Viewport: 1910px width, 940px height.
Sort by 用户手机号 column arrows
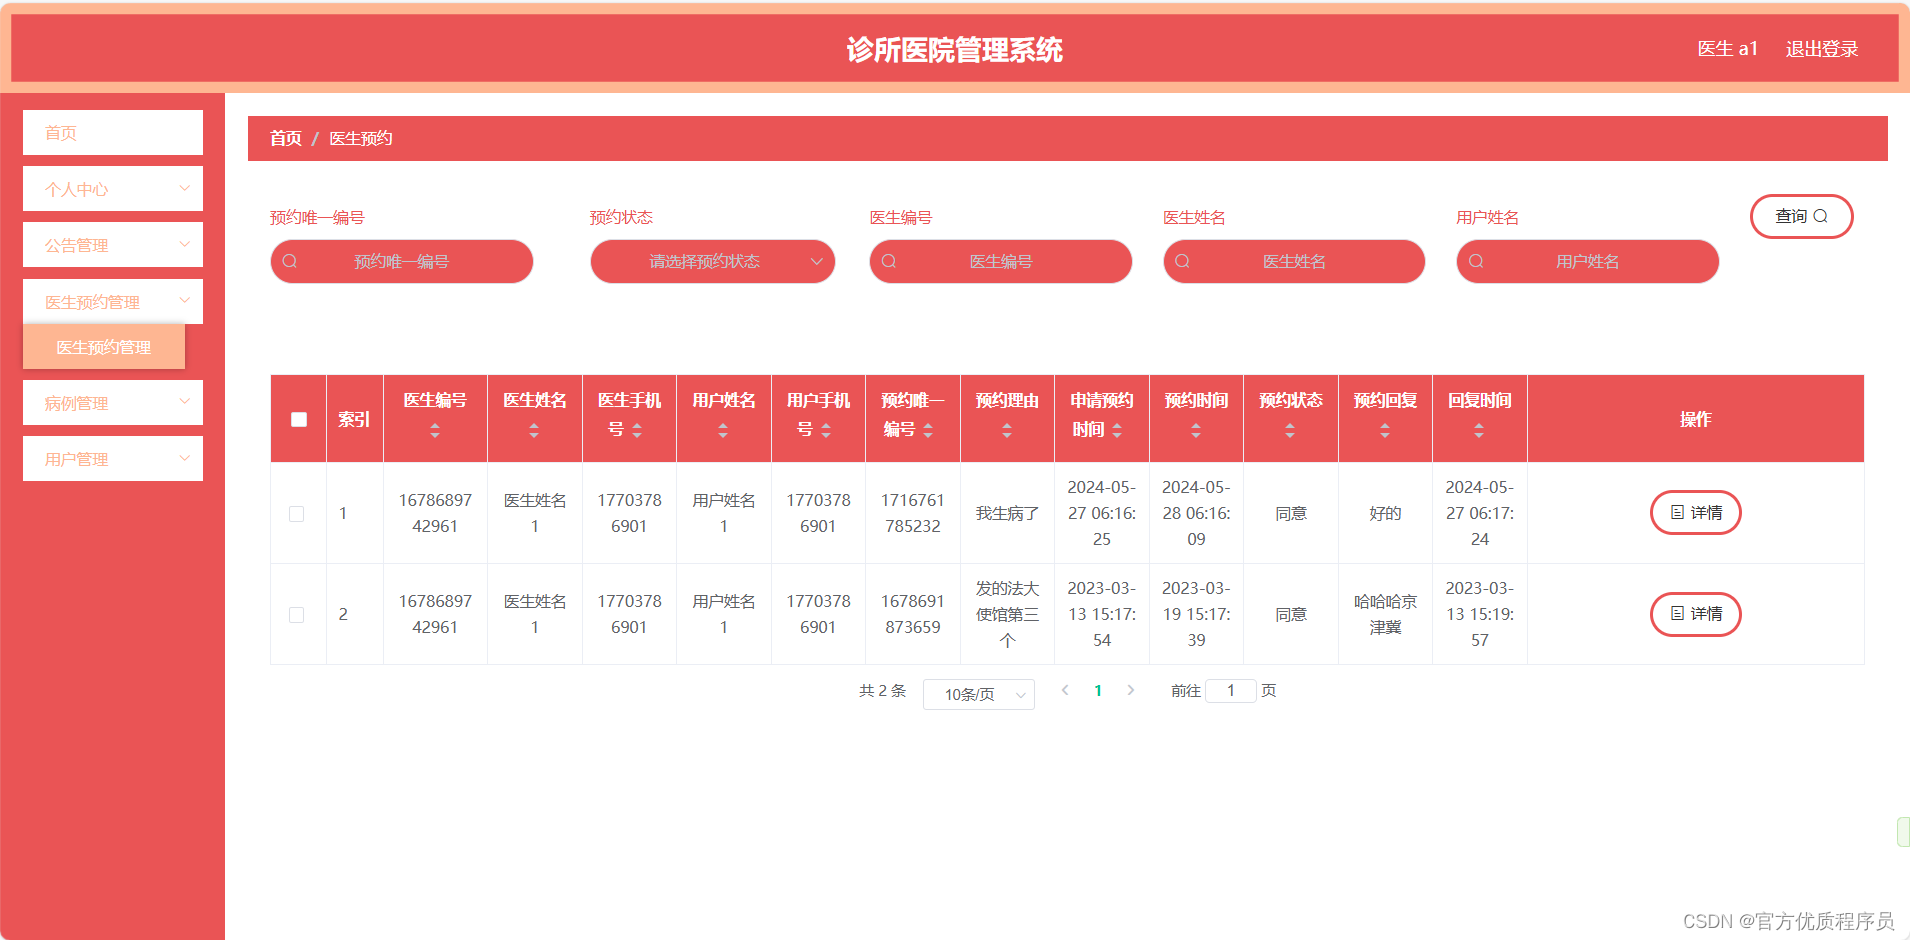(x=826, y=430)
